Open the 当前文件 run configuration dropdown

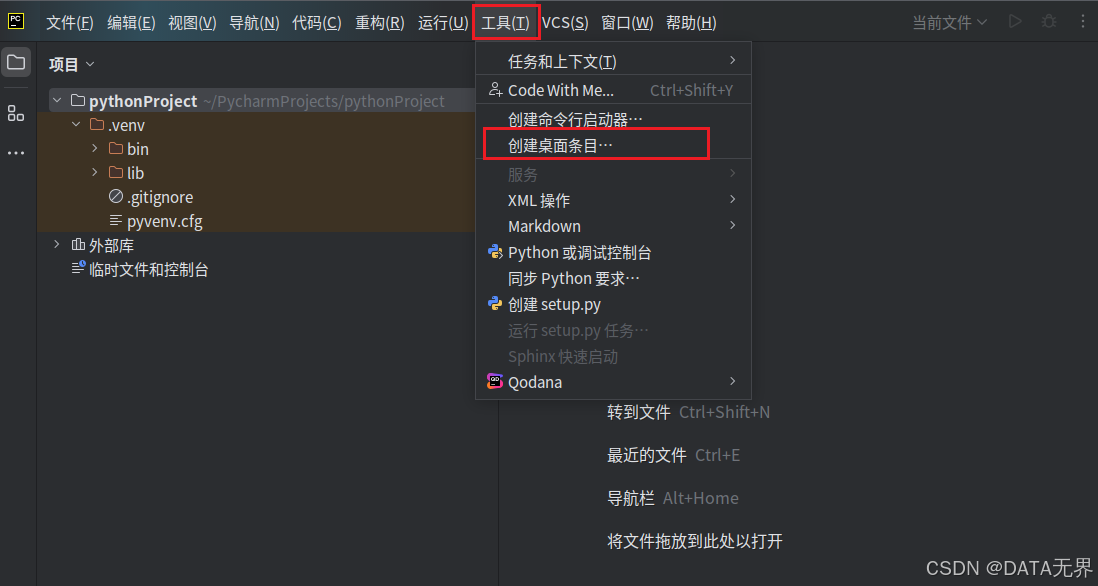(x=950, y=22)
